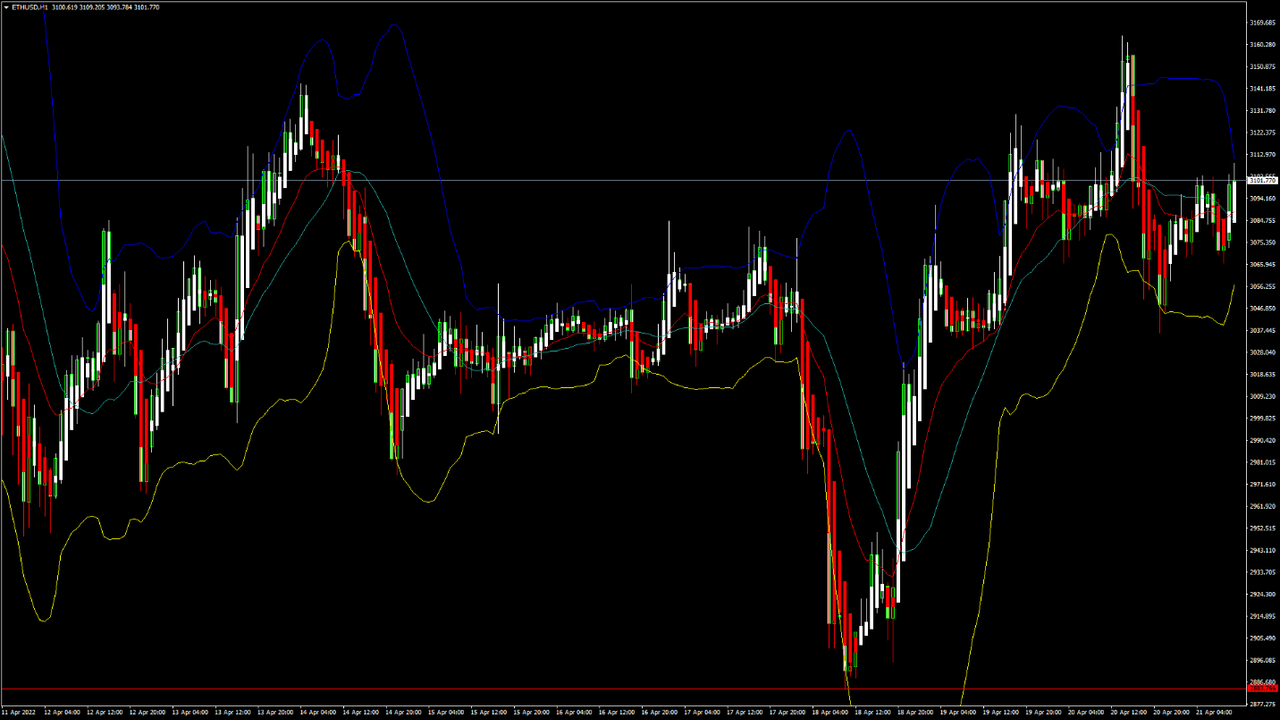1280x720 pixels.
Task: Click the 11 Apr 2022 date label
Action: 19,712
